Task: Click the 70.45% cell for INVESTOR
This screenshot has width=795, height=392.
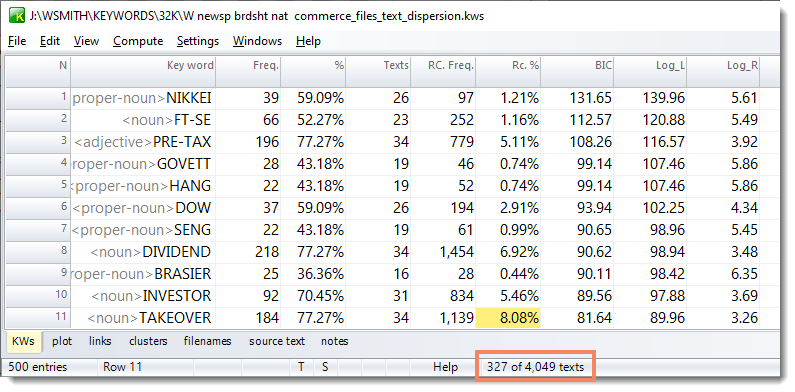Action: click(x=313, y=296)
